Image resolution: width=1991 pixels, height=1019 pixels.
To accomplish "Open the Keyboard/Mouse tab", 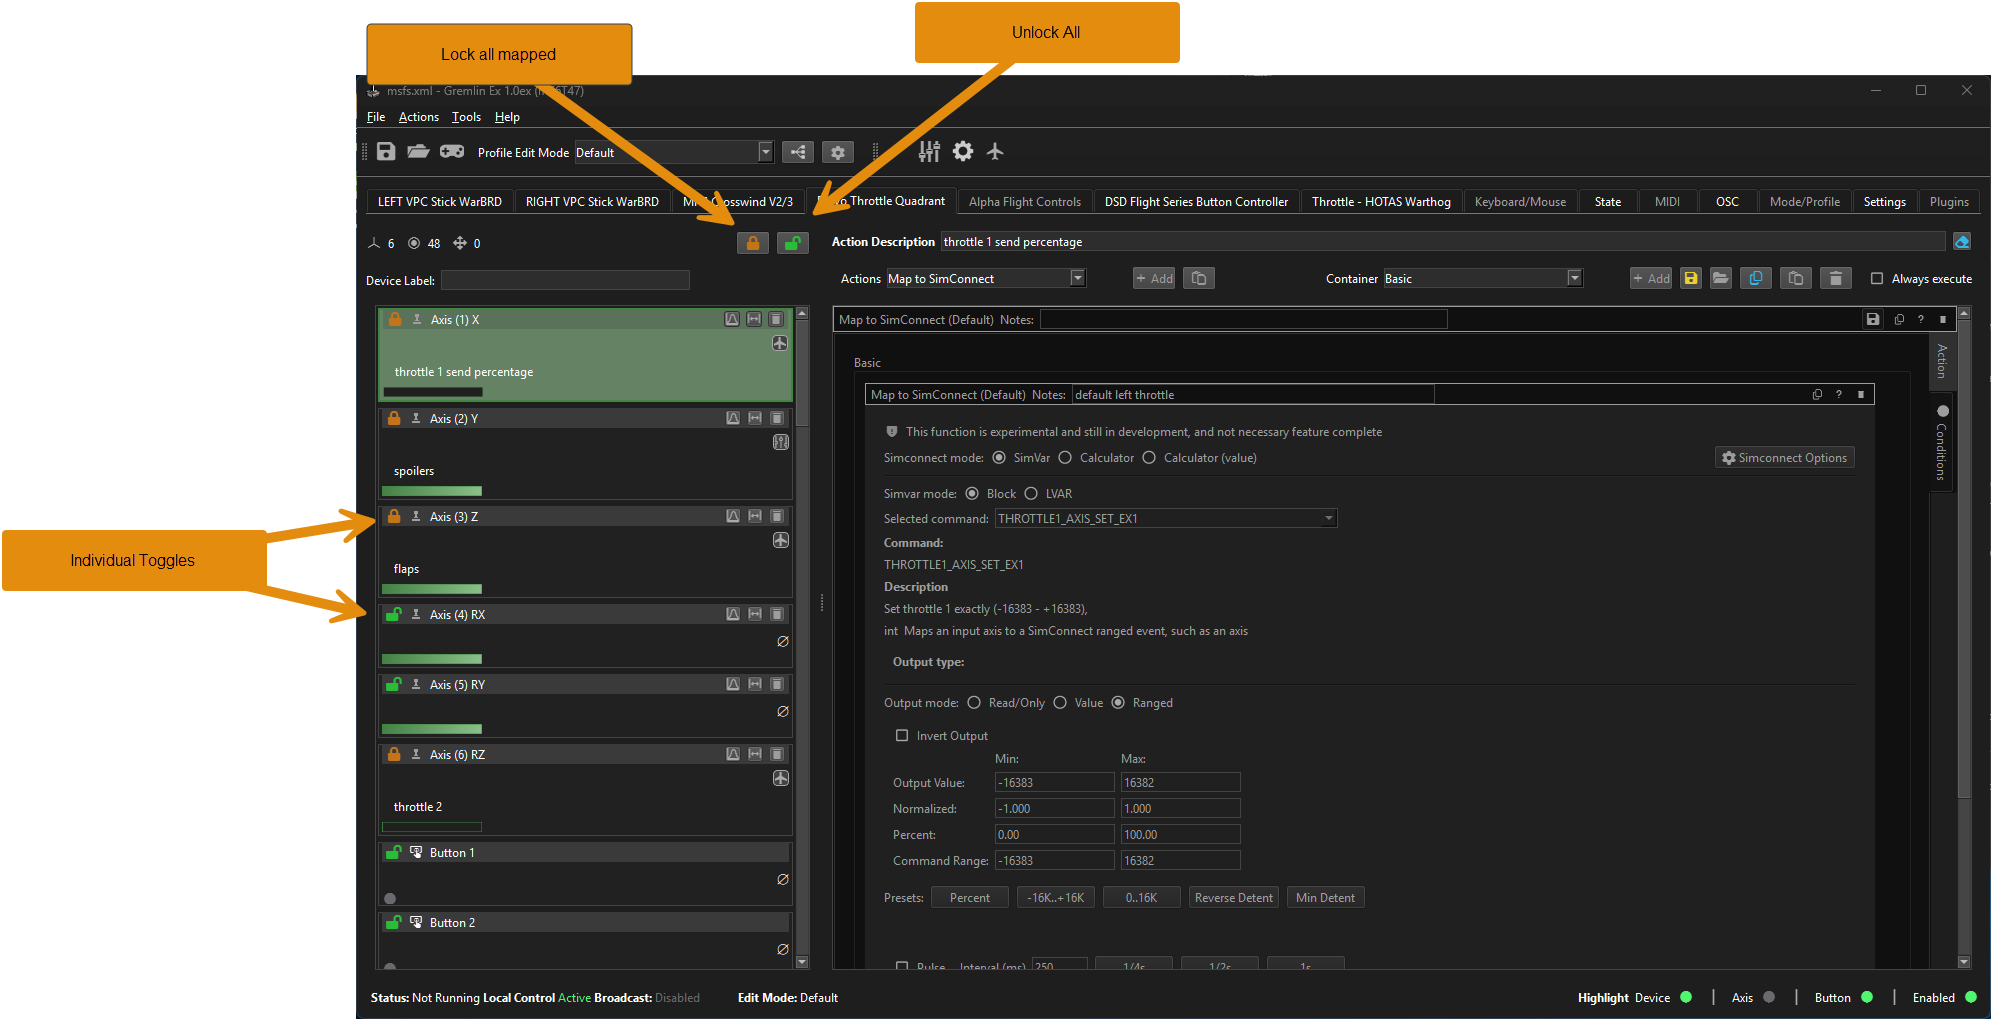I will tap(1520, 201).
